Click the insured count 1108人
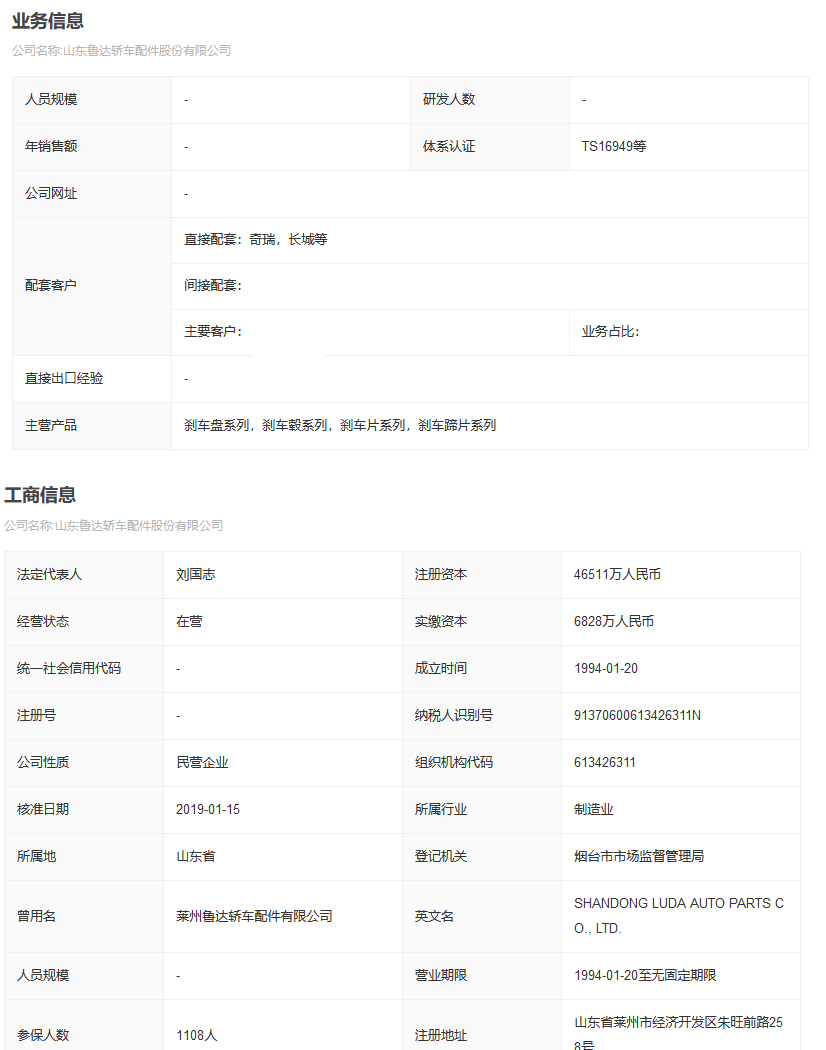Screen dimensions: 826x1050 [196, 1035]
